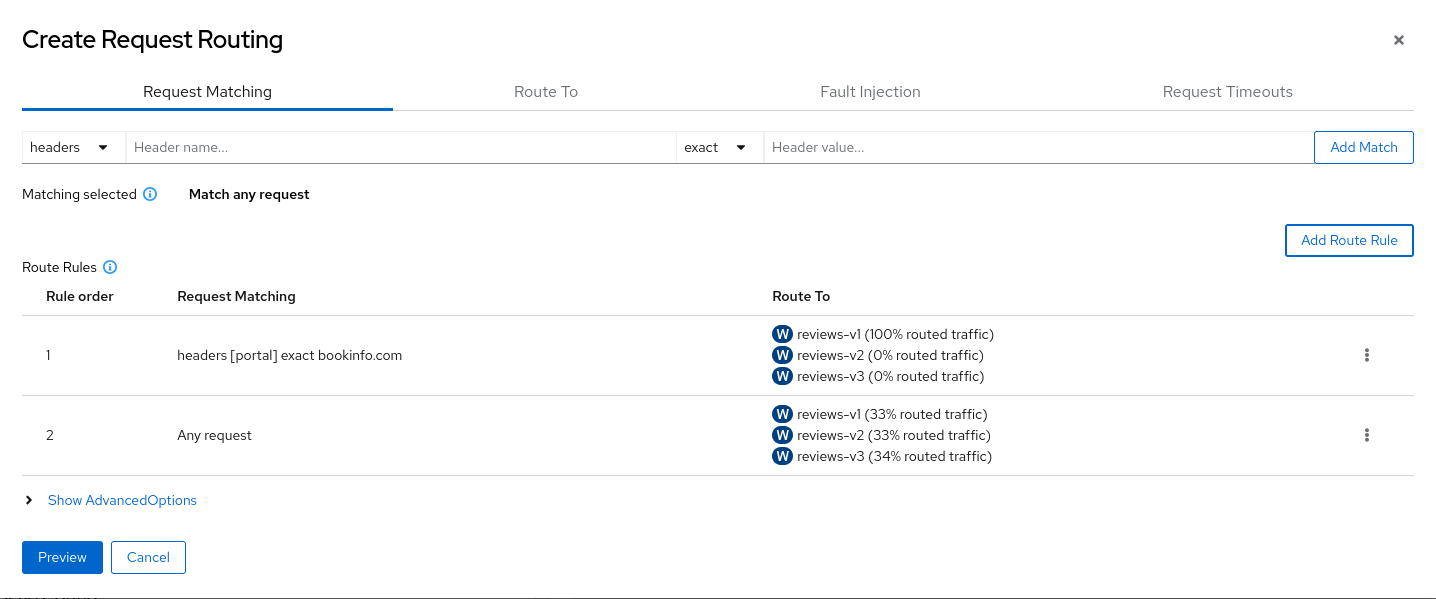This screenshot has width=1436, height=599.
Task: Click the info icon beside Matching selected
Action: (x=150, y=194)
